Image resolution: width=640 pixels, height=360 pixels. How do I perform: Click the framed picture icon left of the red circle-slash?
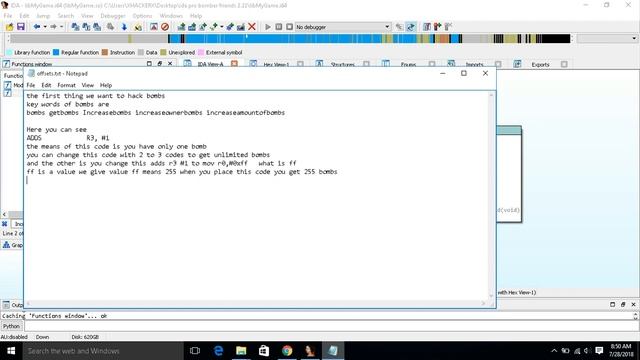154,27
